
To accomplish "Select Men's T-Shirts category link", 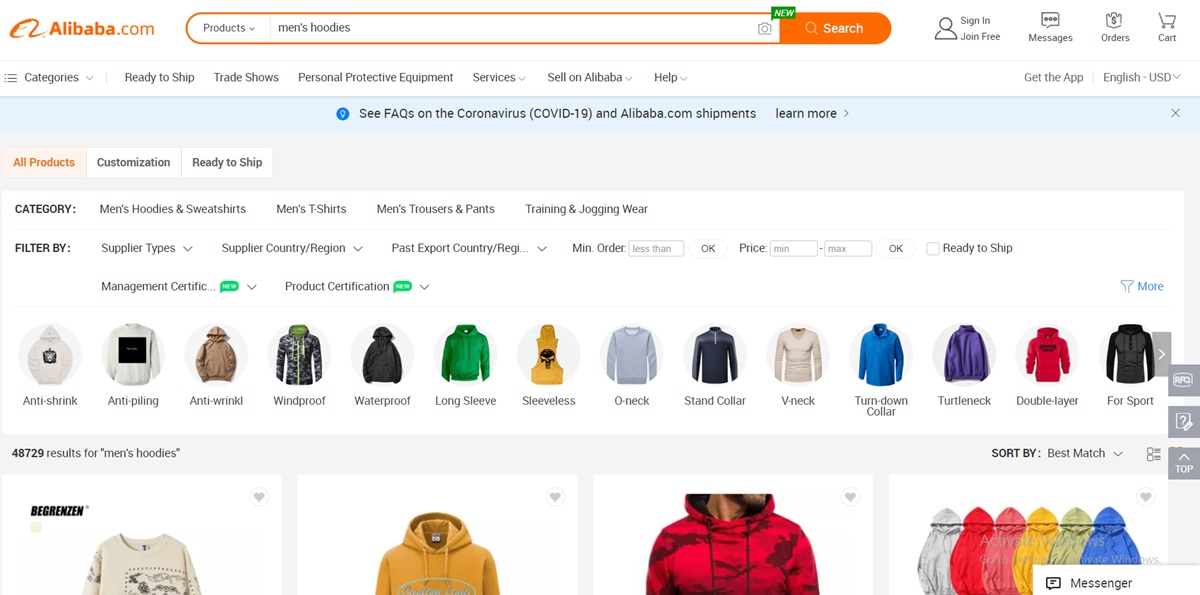I will [x=311, y=210].
